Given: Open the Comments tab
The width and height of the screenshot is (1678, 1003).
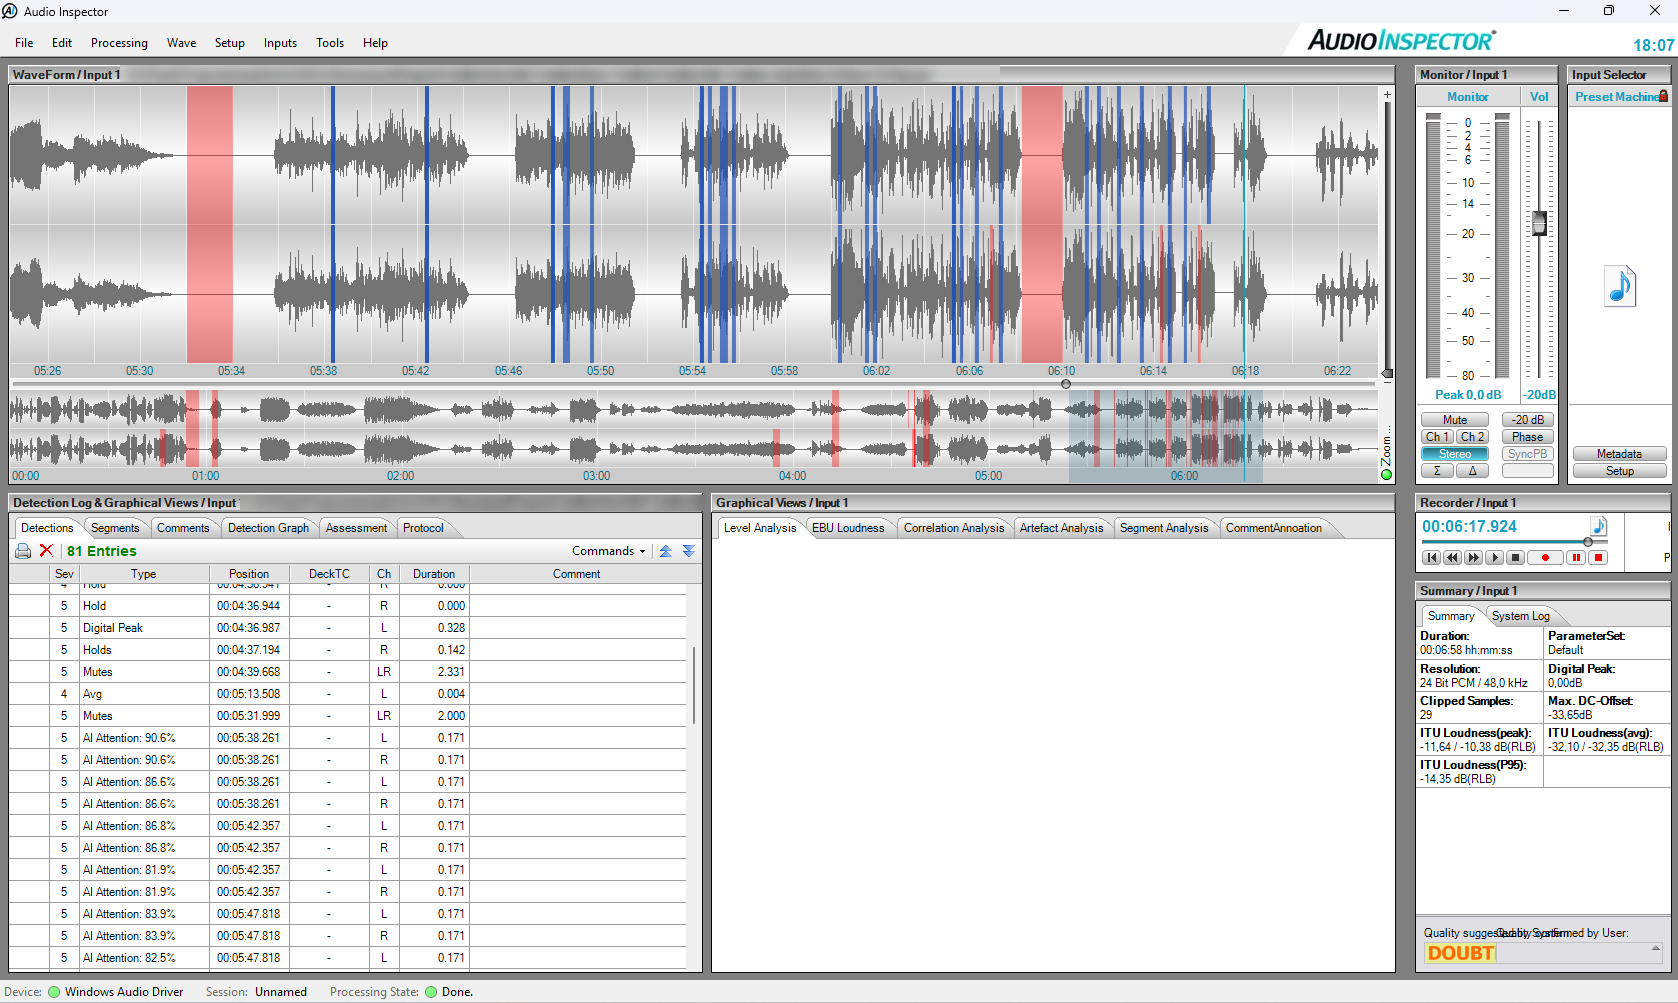Looking at the screenshot, I should pos(183,528).
